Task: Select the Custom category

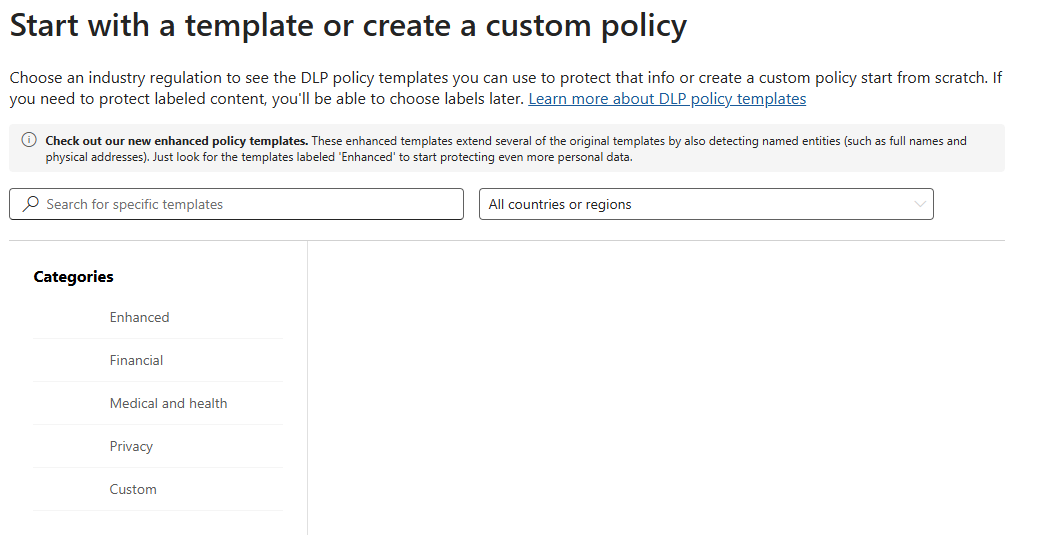Action: tap(133, 489)
